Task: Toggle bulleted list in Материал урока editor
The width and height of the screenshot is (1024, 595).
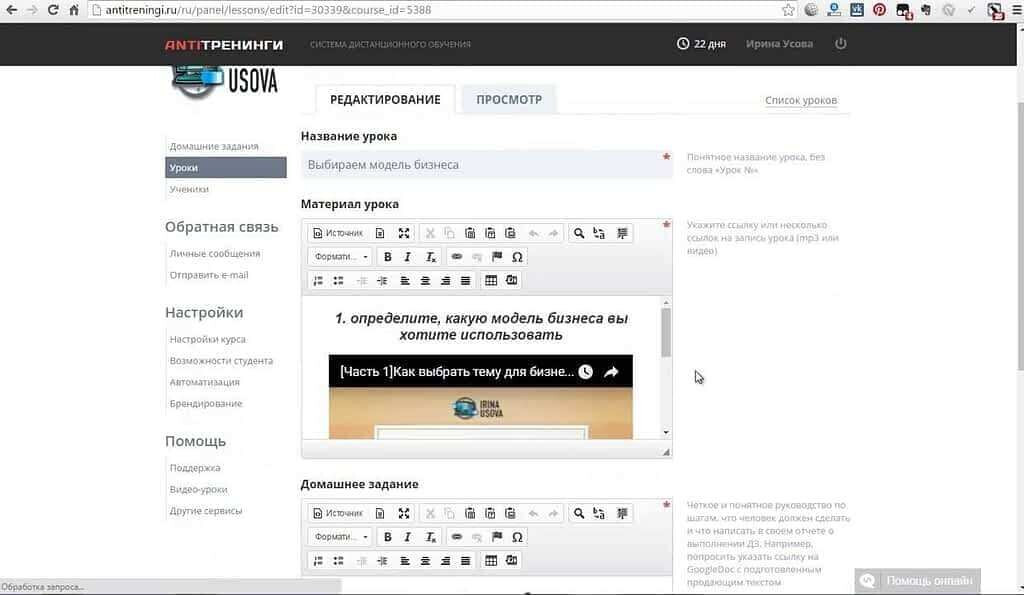Action: click(338, 280)
